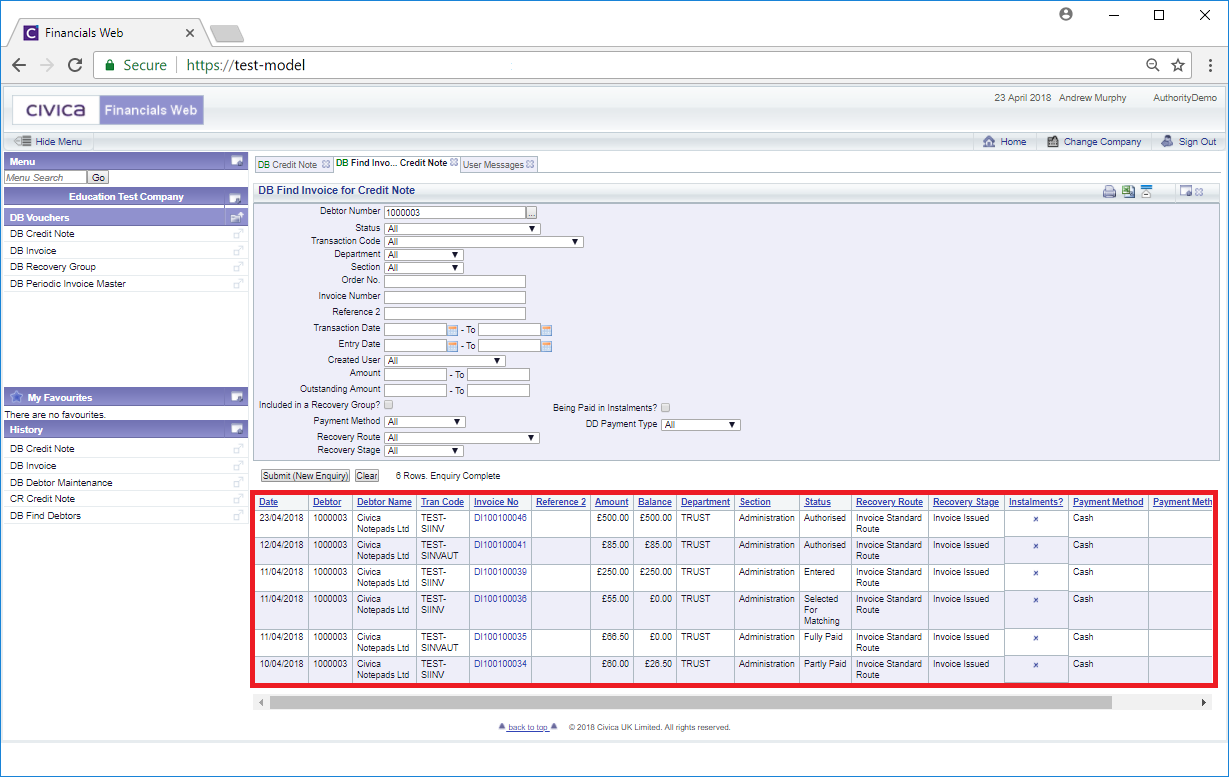This screenshot has height=777, width=1230.
Task: Open the Transaction Code dropdown
Action: click(484, 242)
